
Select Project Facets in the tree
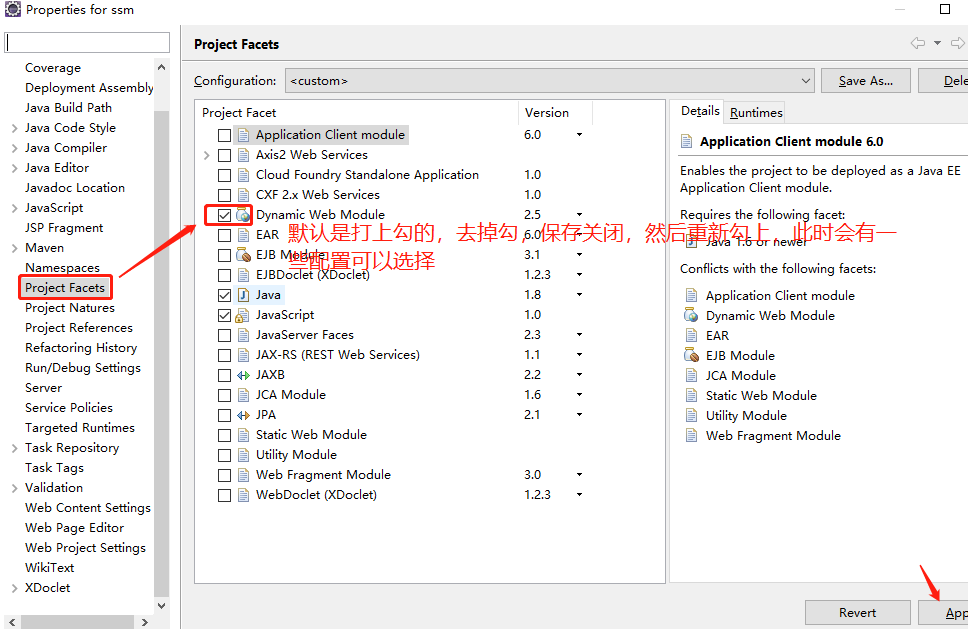[x=65, y=288]
